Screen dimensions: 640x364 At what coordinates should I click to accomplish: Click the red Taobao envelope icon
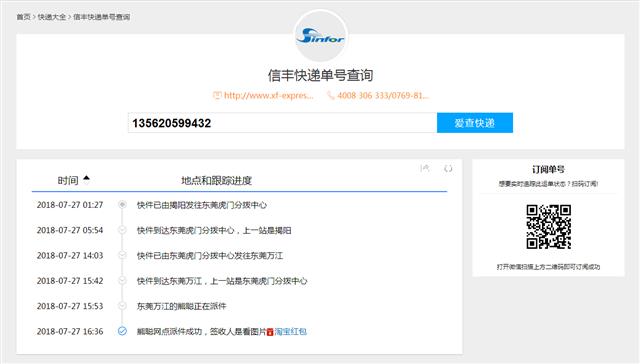(270, 332)
